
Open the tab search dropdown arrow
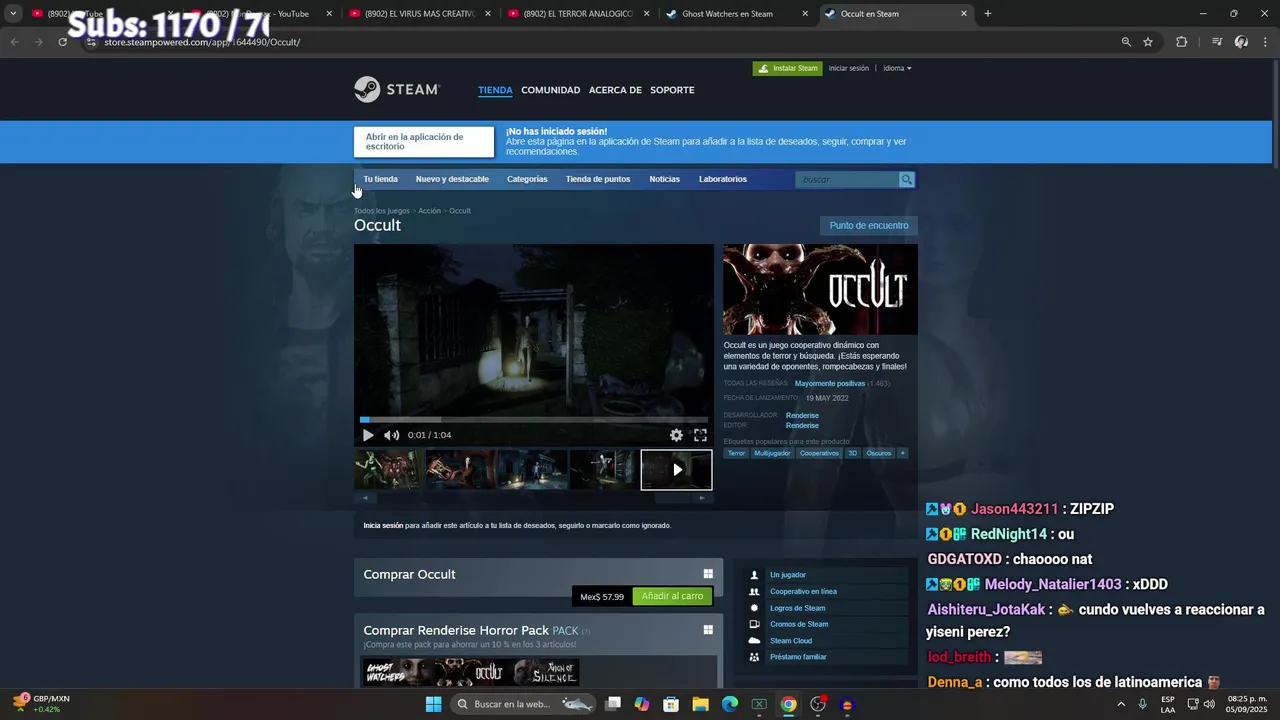pos(13,14)
